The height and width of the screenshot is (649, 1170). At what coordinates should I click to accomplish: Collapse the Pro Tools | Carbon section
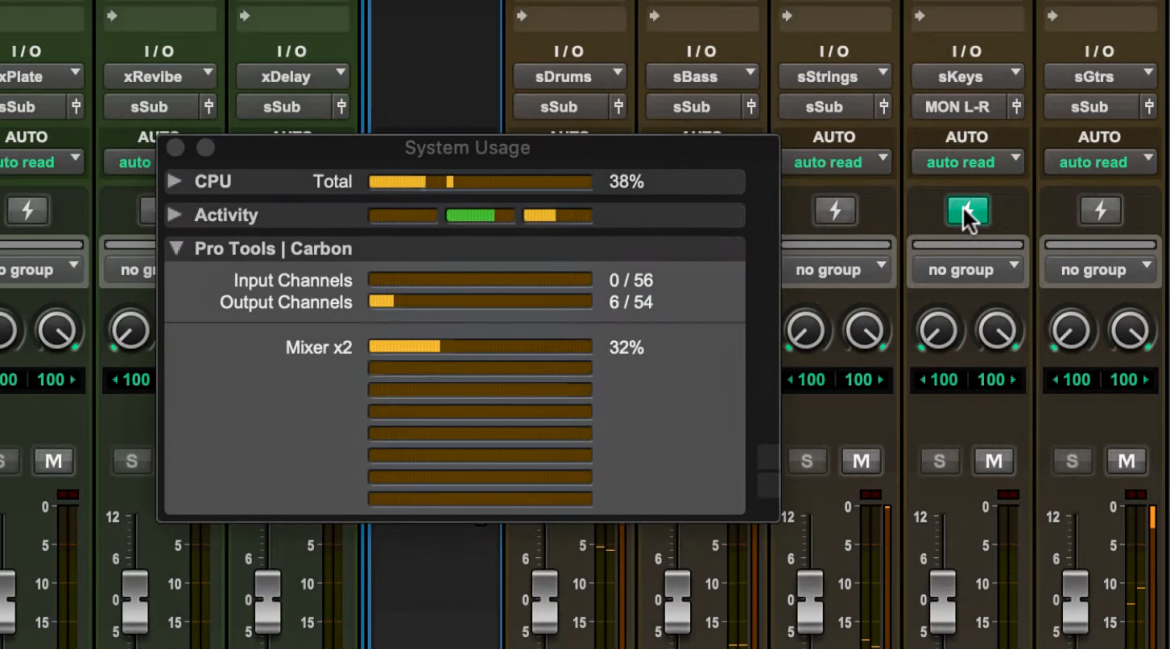point(176,248)
